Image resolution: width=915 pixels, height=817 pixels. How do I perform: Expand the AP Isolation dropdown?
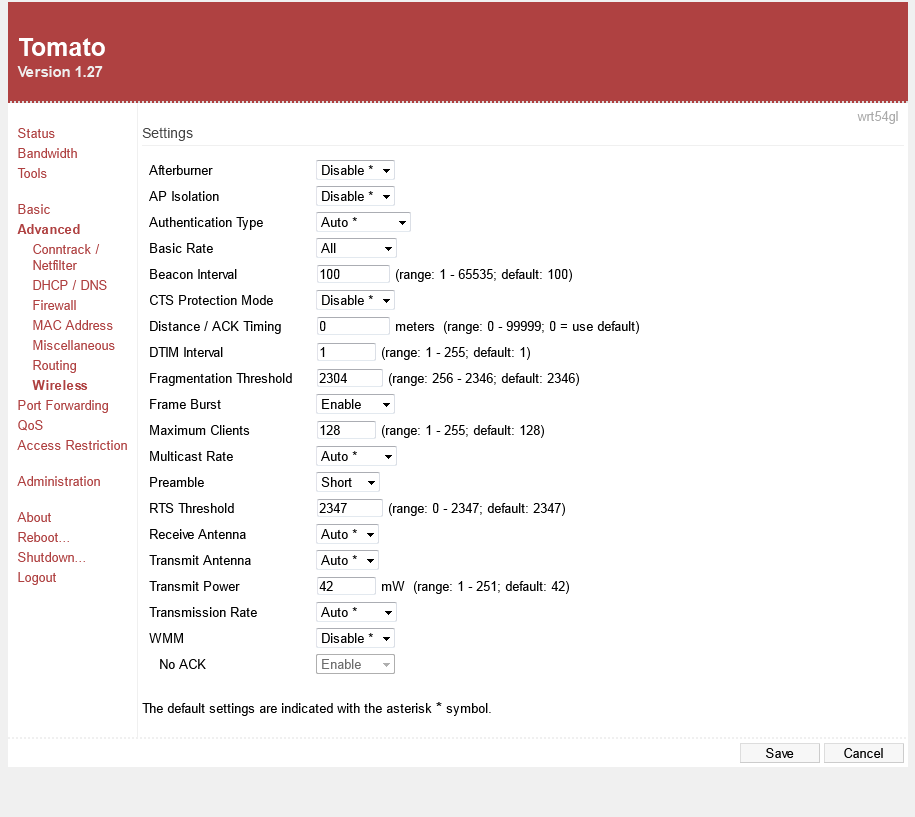[x=355, y=197]
